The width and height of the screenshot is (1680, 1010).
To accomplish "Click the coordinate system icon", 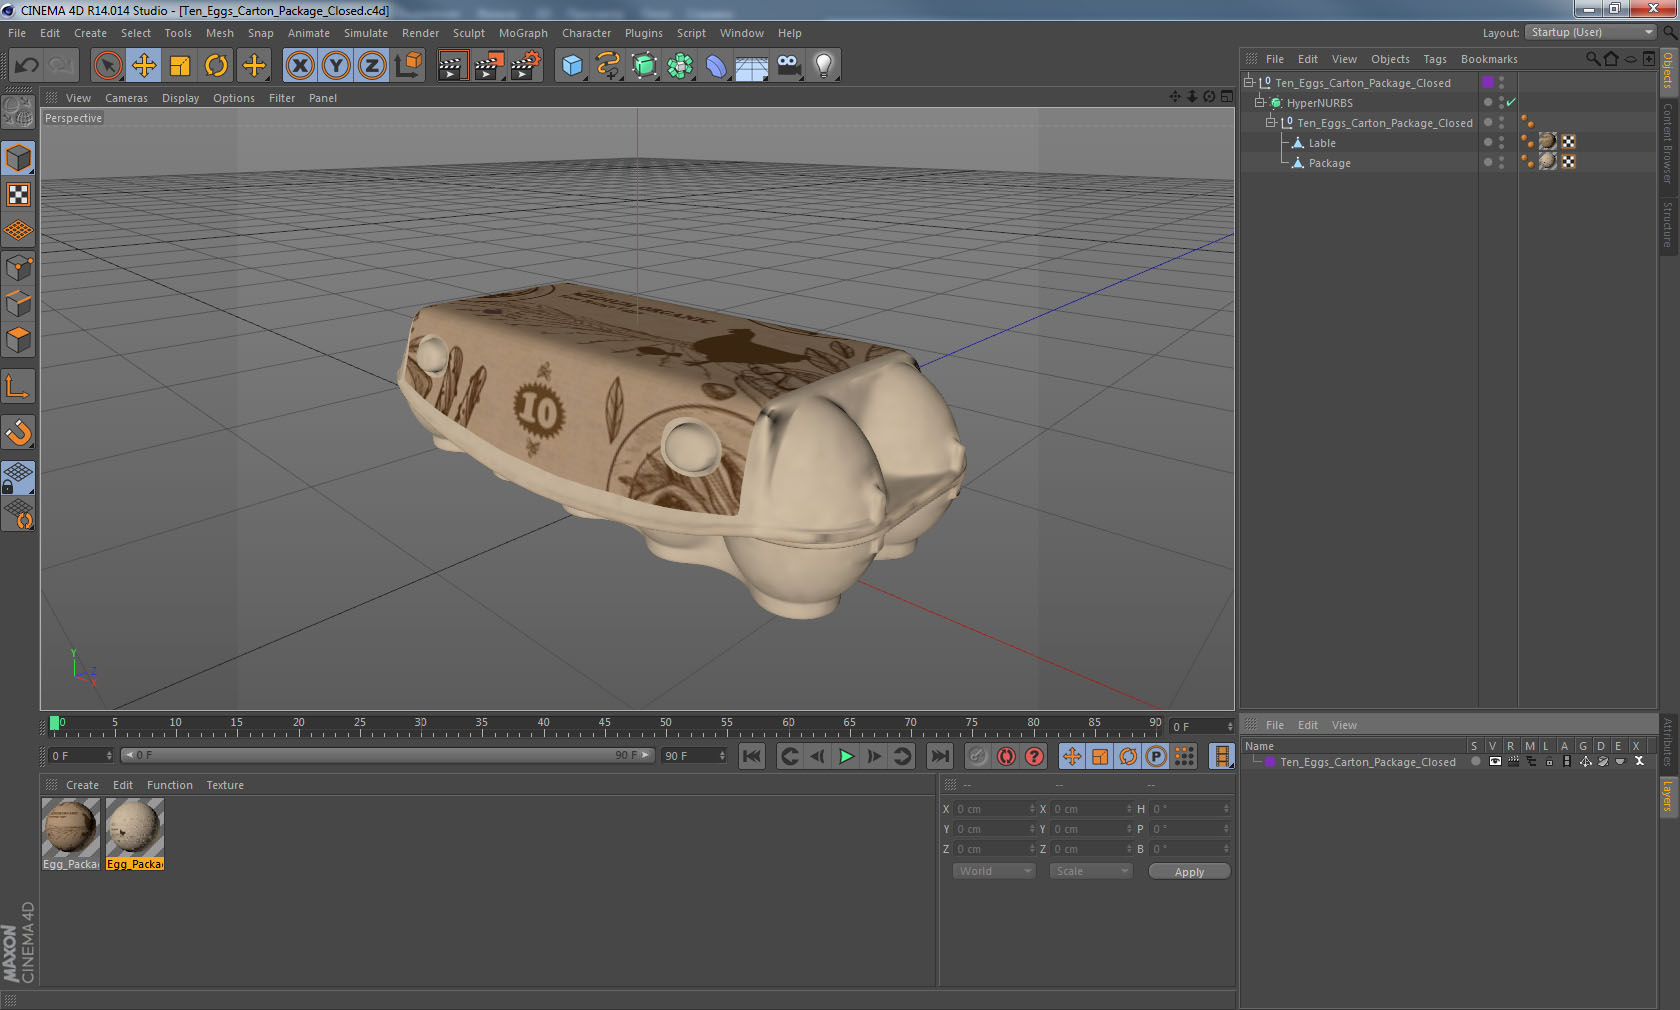I will point(408,66).
